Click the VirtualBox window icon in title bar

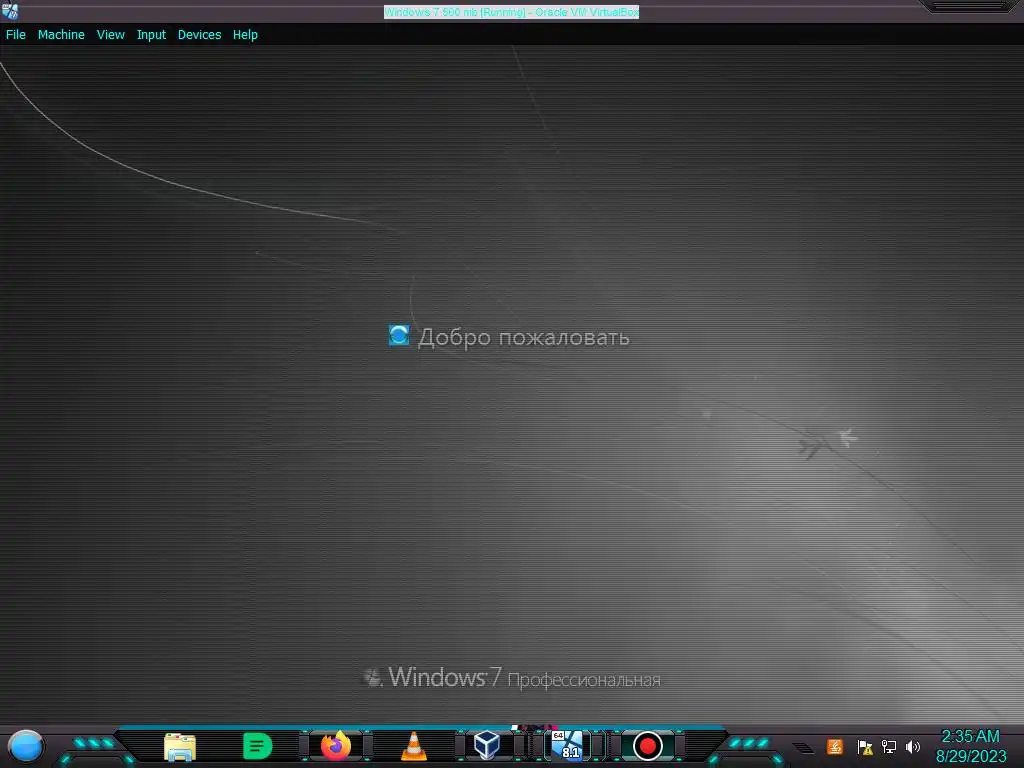point(10,11)
